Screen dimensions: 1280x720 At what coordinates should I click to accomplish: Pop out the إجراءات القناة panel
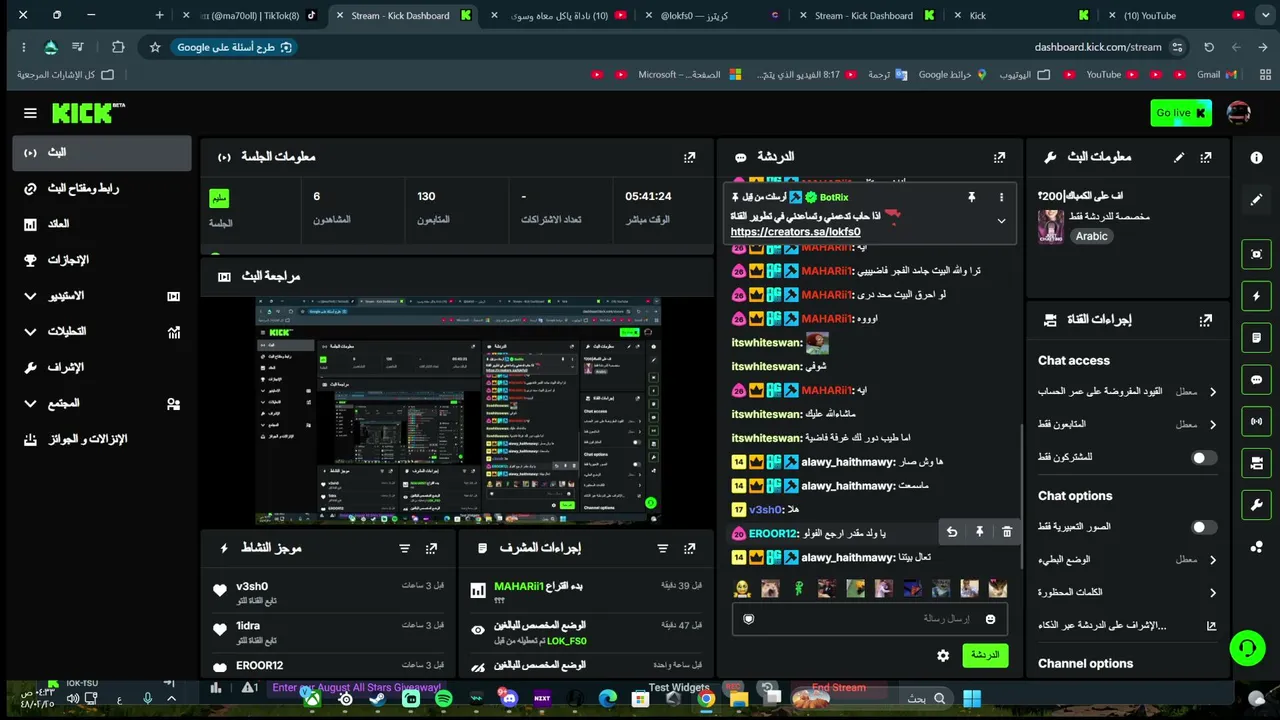tap(1206, 320)
